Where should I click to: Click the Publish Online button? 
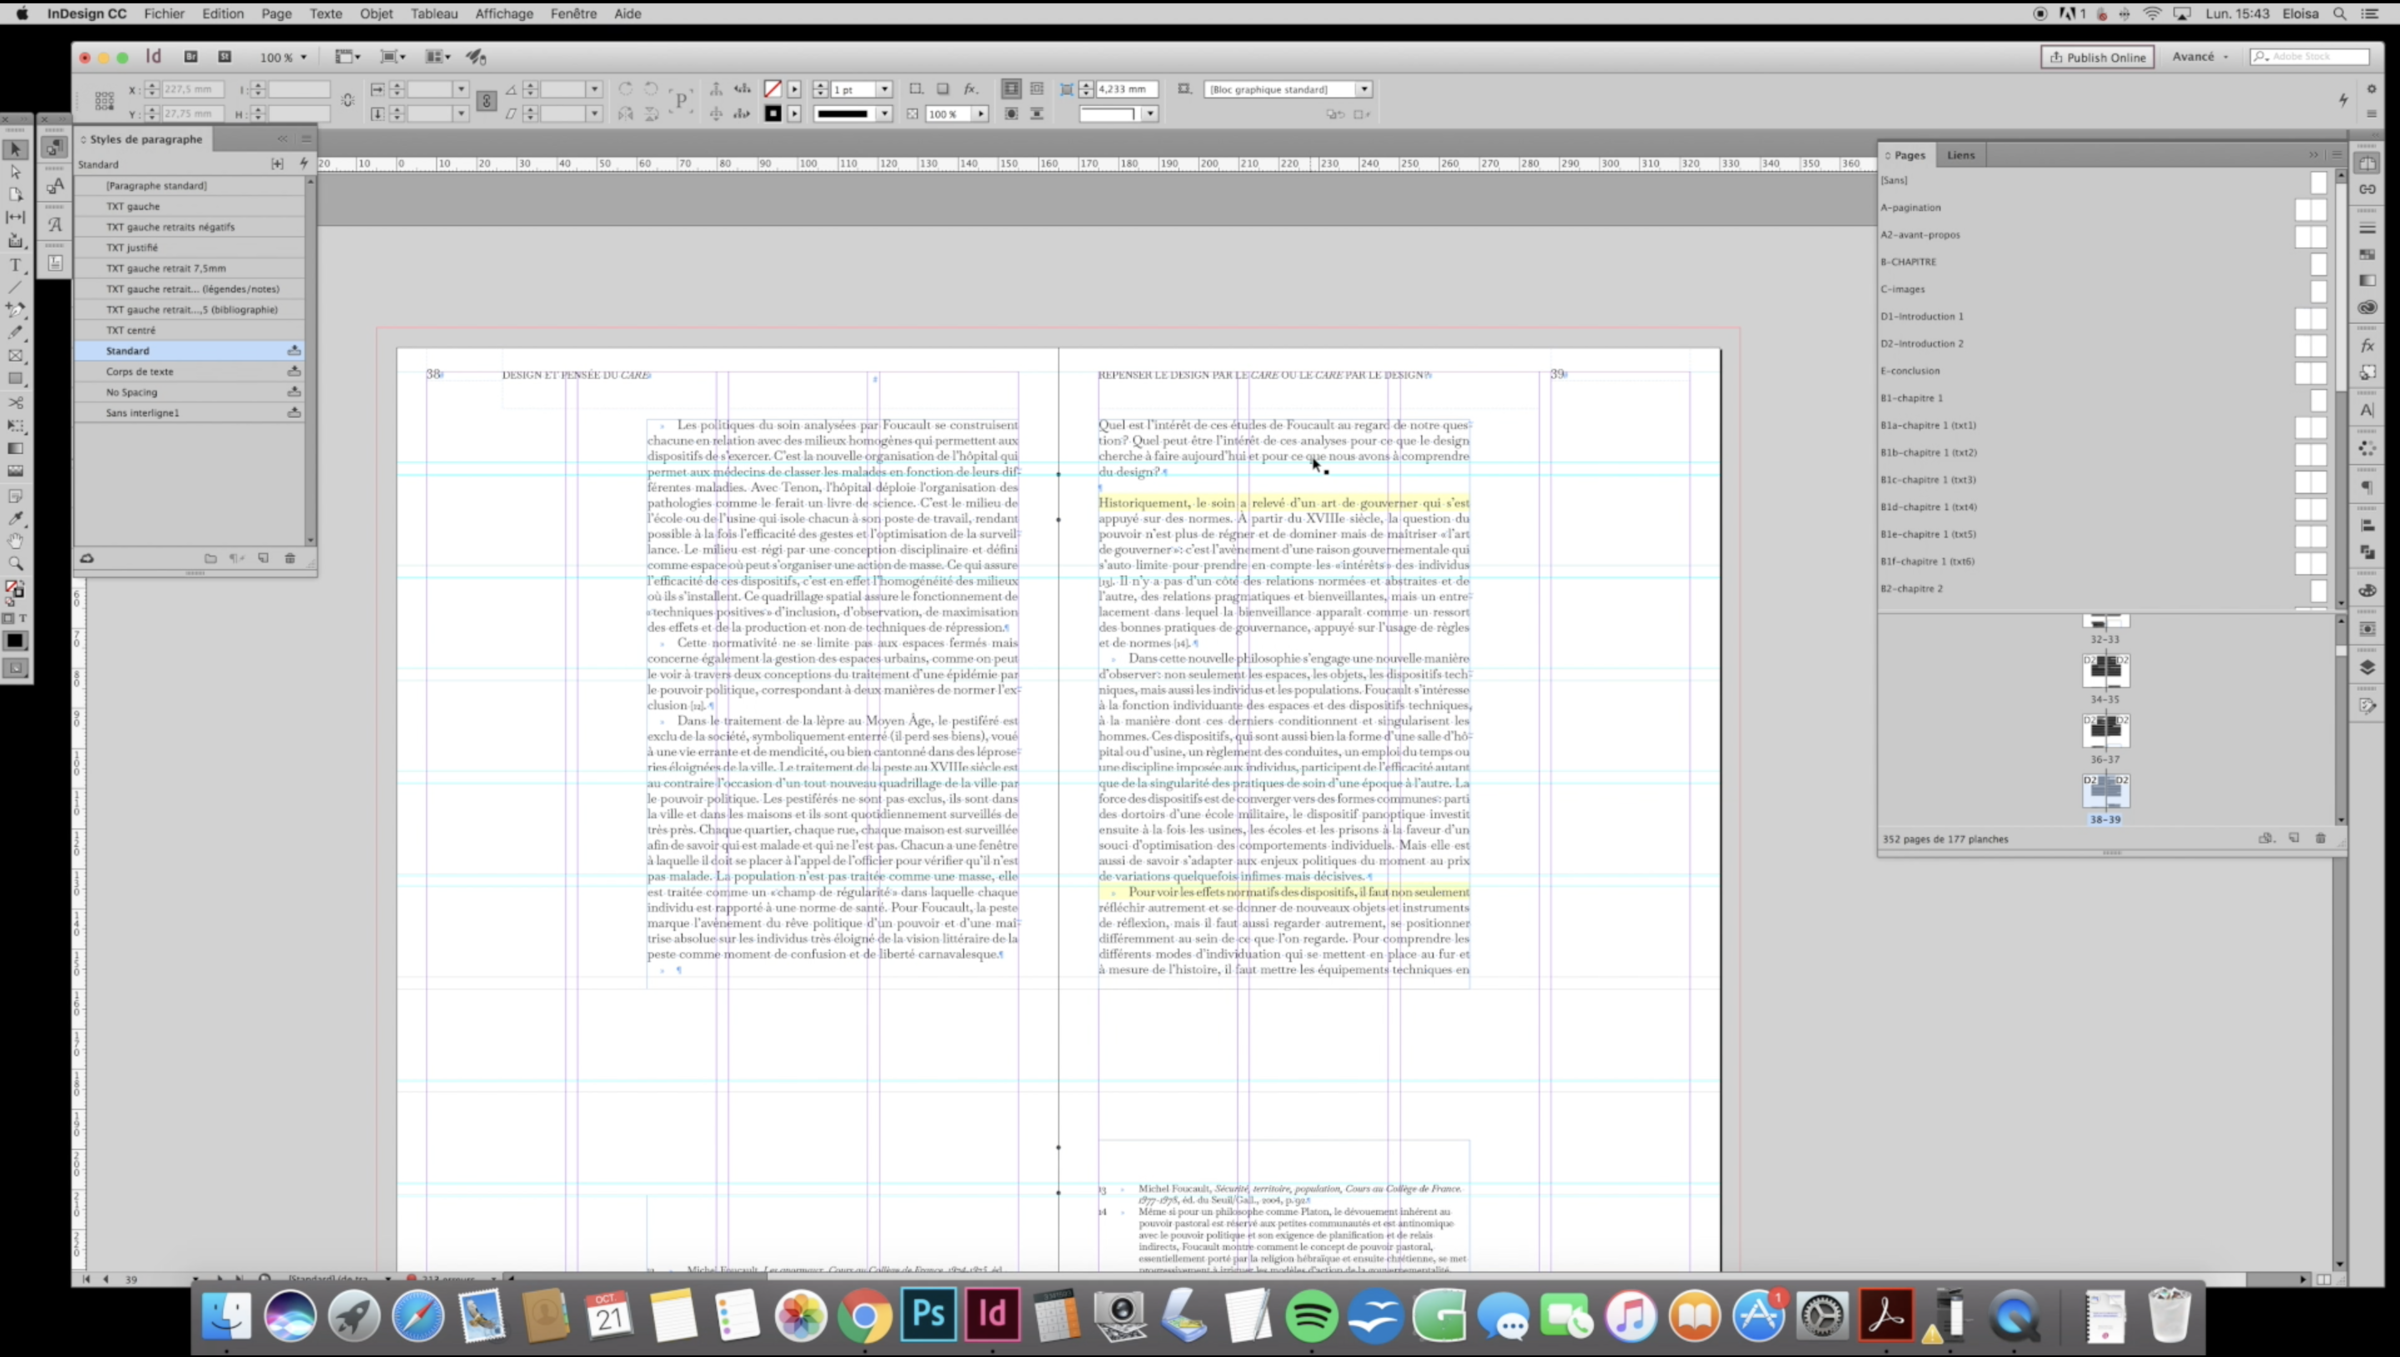click(2097, 57)
